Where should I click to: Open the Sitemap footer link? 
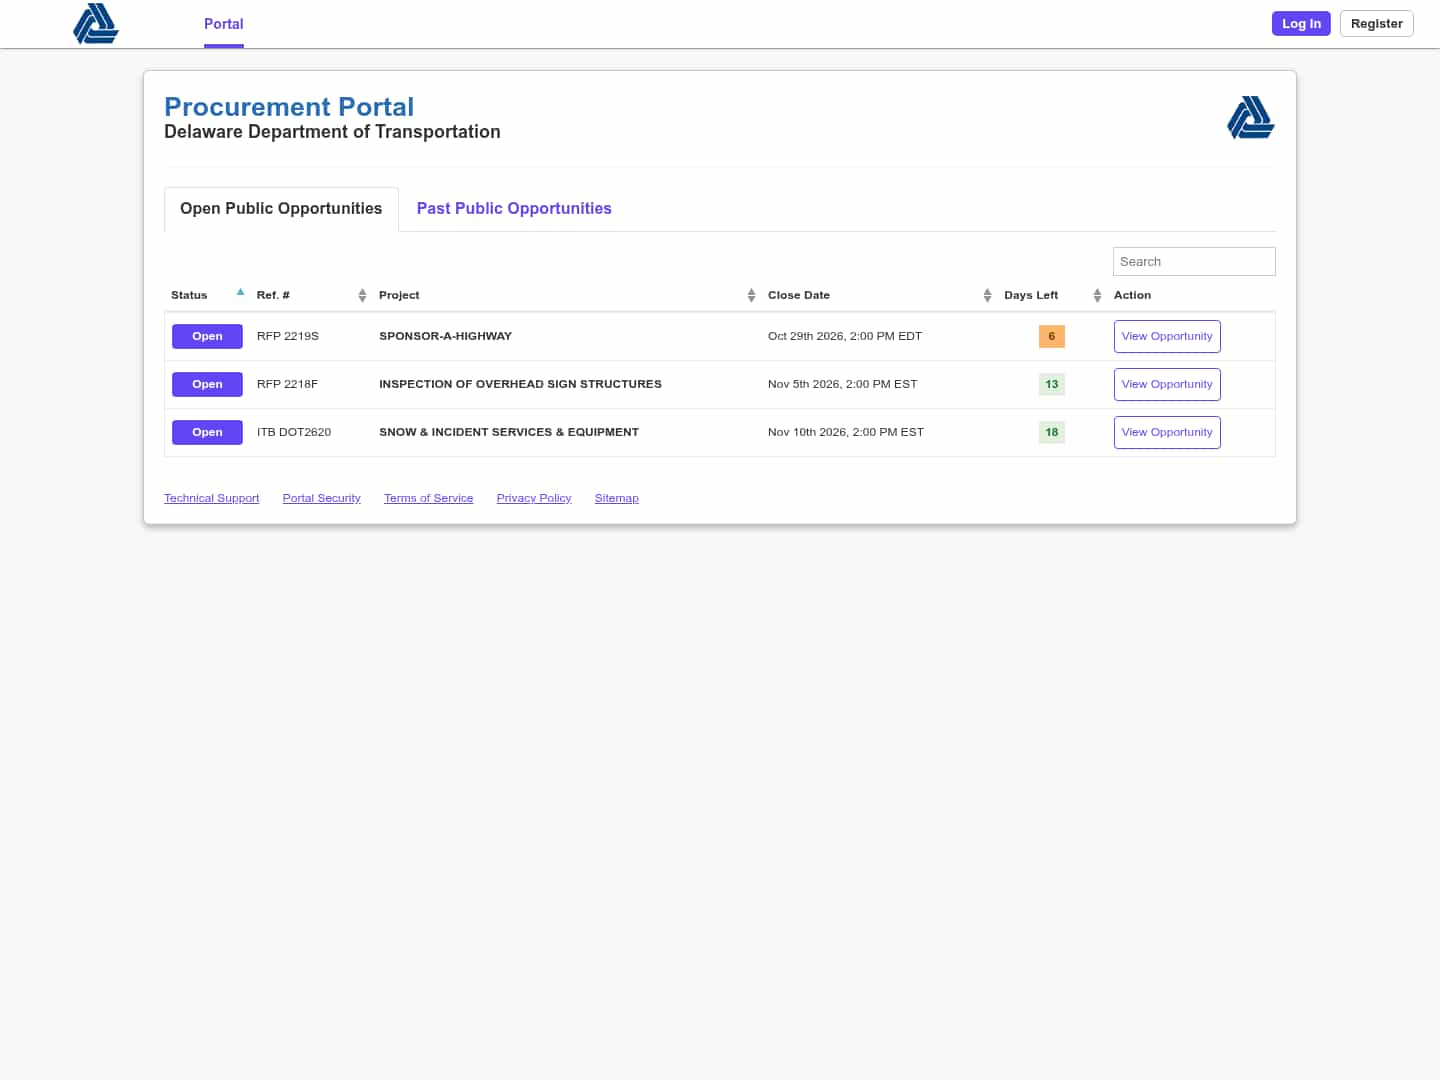(617, 498)
